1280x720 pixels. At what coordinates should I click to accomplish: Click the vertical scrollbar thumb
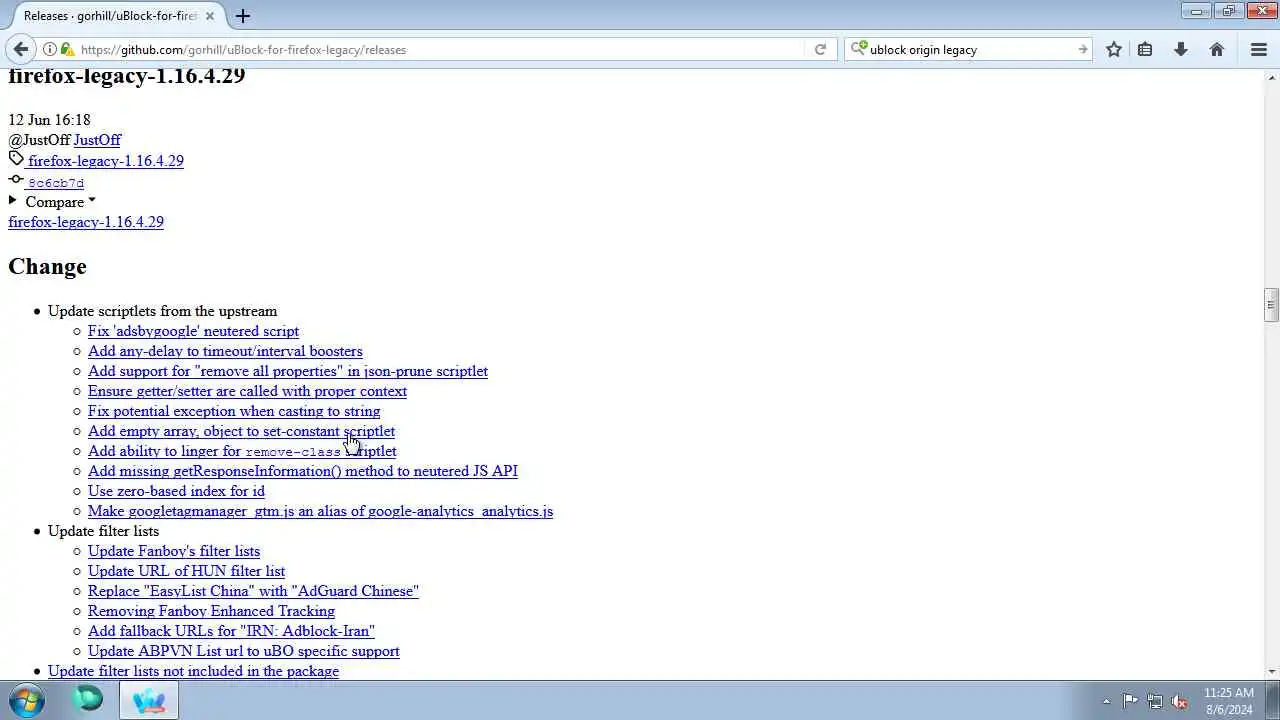tap(1271, 305)
